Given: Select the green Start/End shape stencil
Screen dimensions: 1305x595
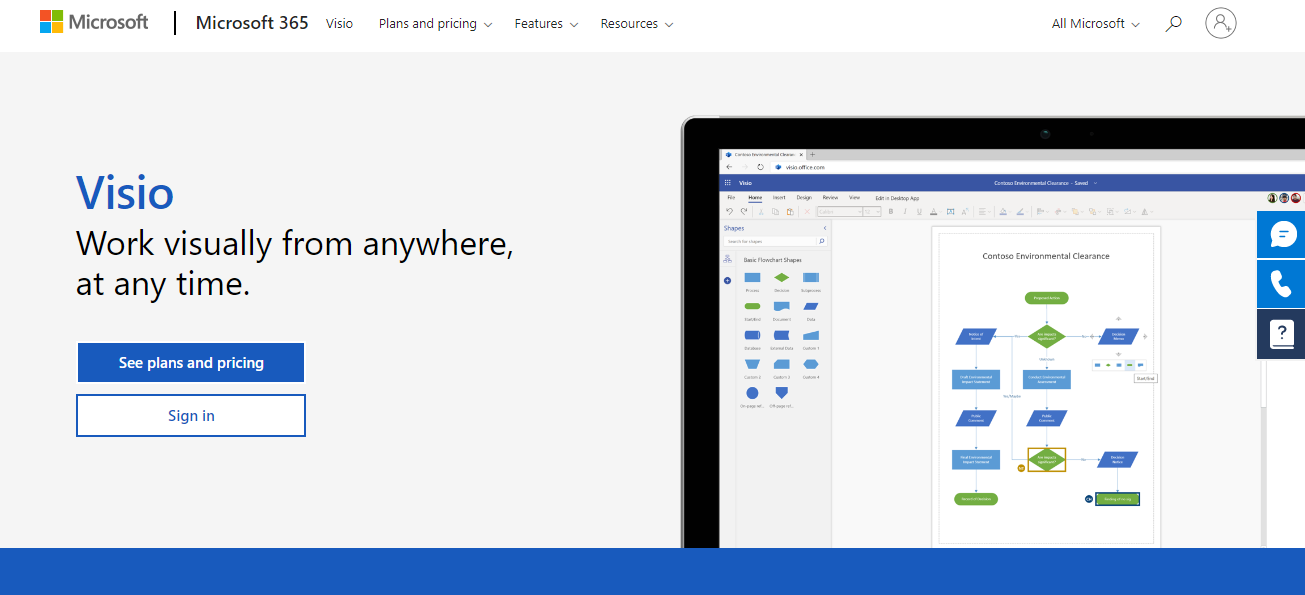Looking at the screenshot, I should tap(752, 306).
